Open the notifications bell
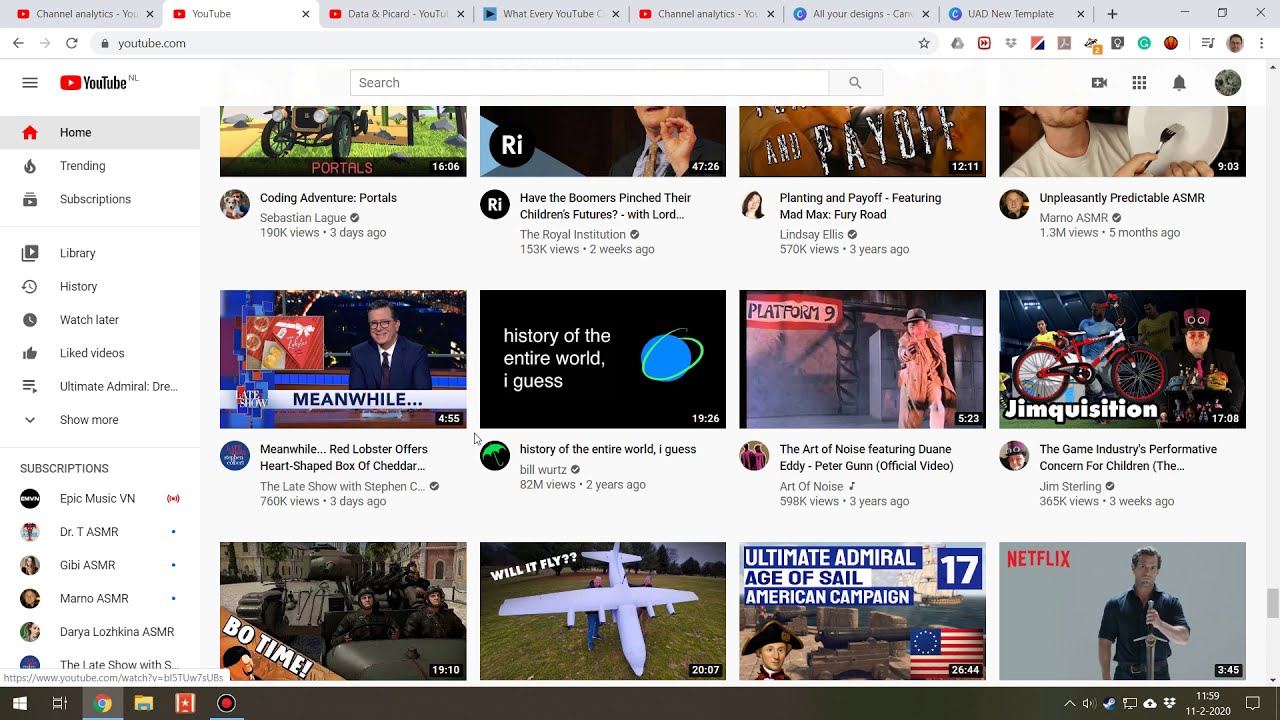The height and width of the screenshot is (720, 1280). pyautogui.click(x=1179, y=83)
